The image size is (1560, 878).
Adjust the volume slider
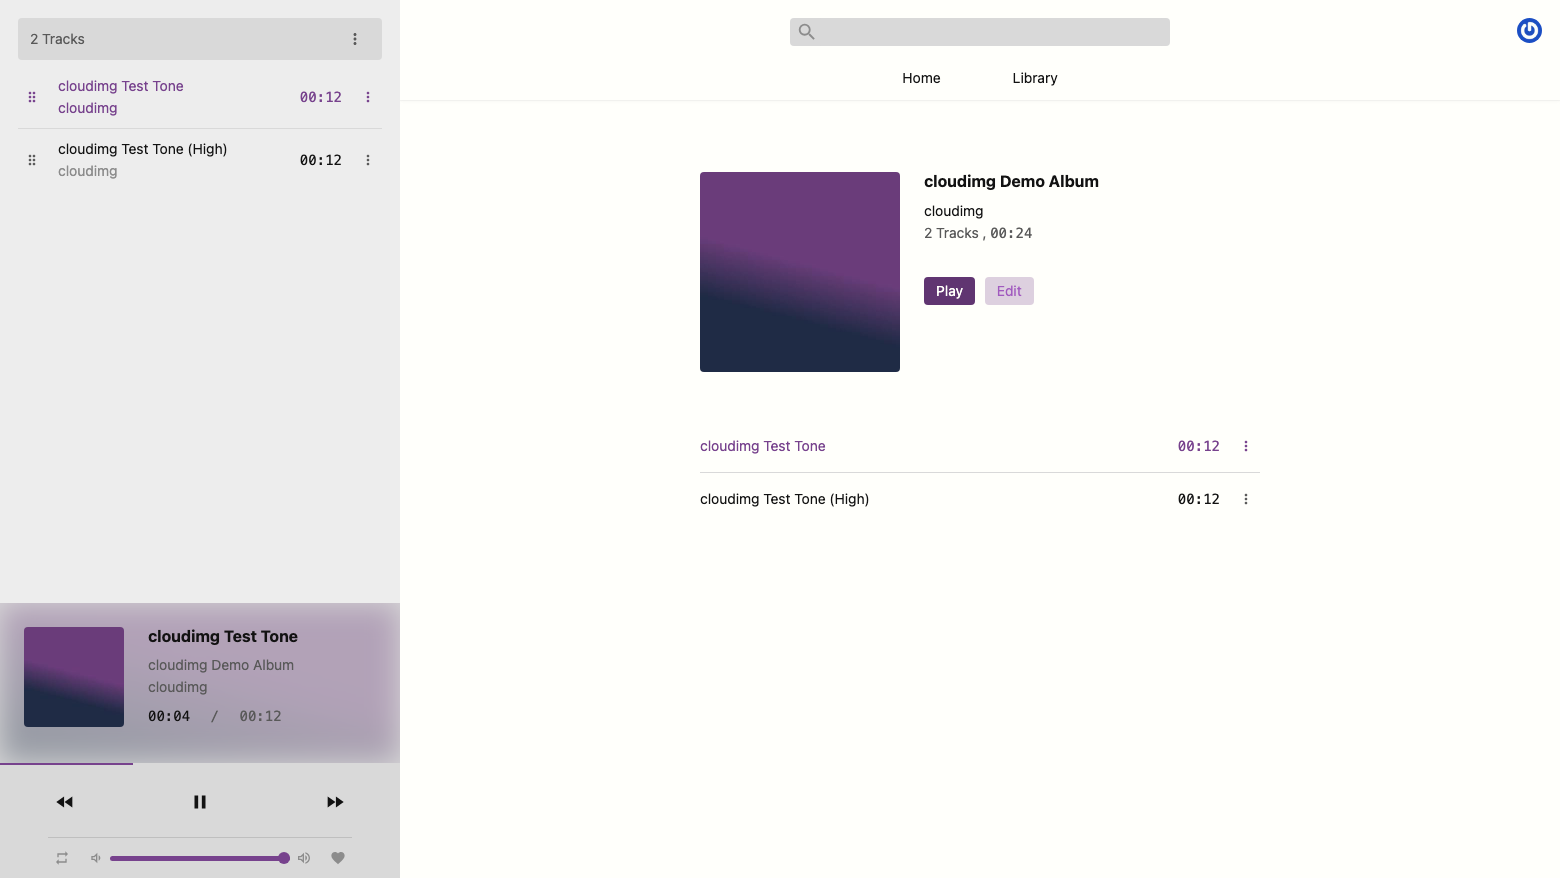click(x=200, y=858)
